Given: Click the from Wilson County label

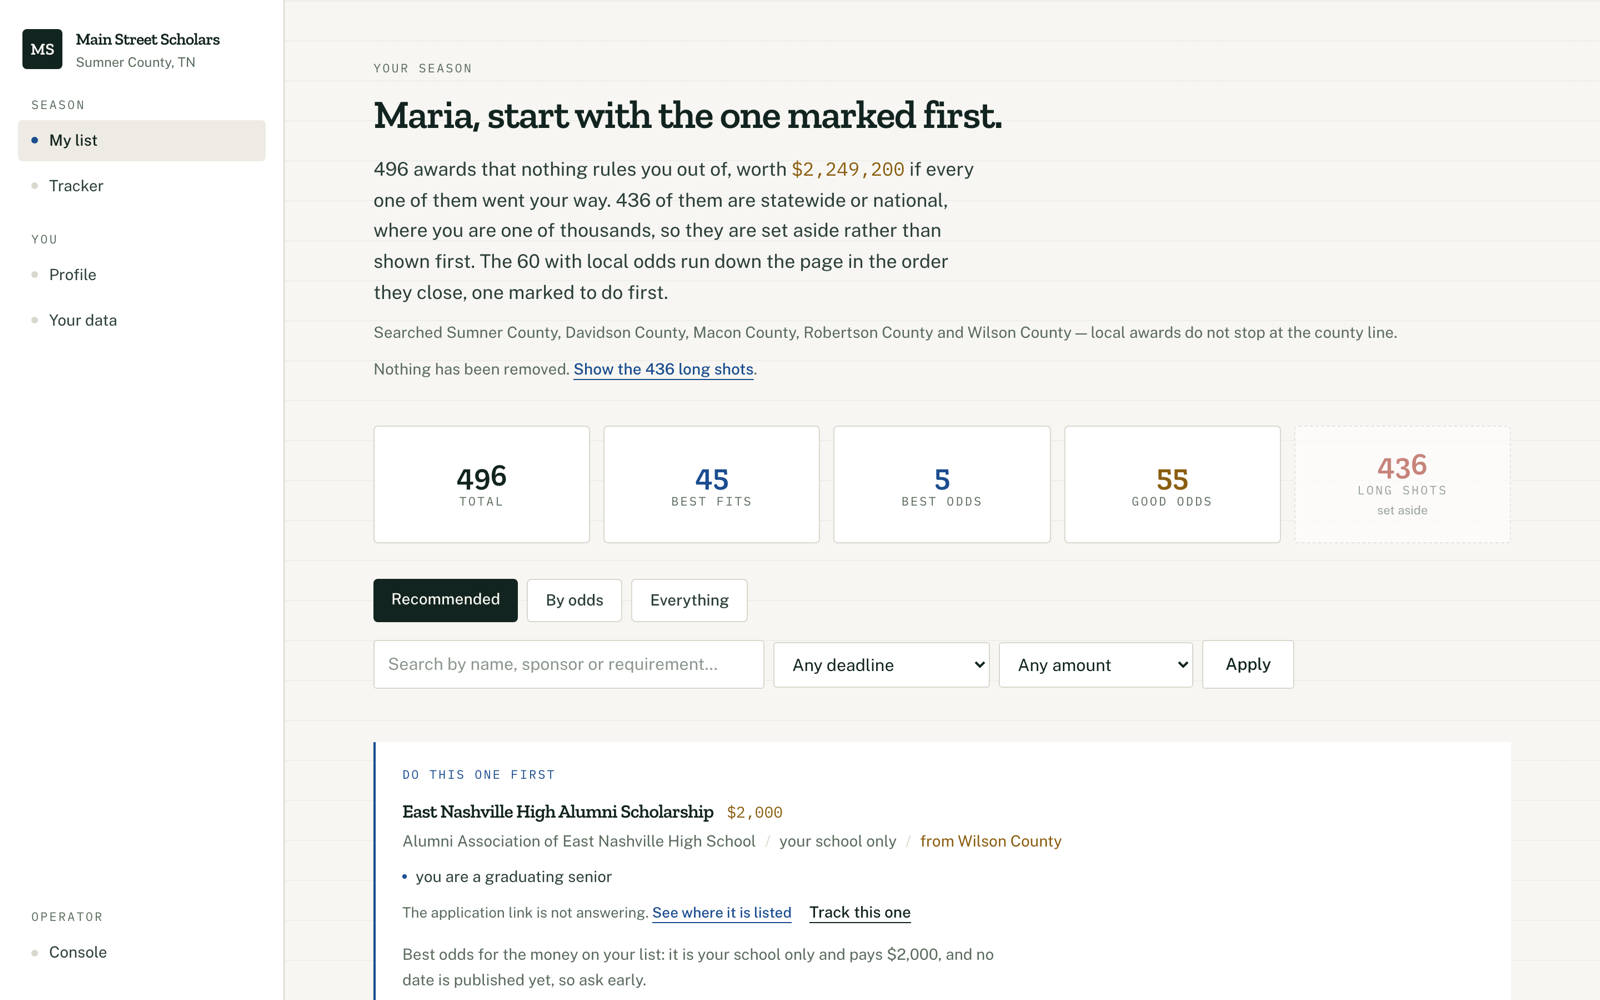Looking at the screenshot, I should [991, 842].
